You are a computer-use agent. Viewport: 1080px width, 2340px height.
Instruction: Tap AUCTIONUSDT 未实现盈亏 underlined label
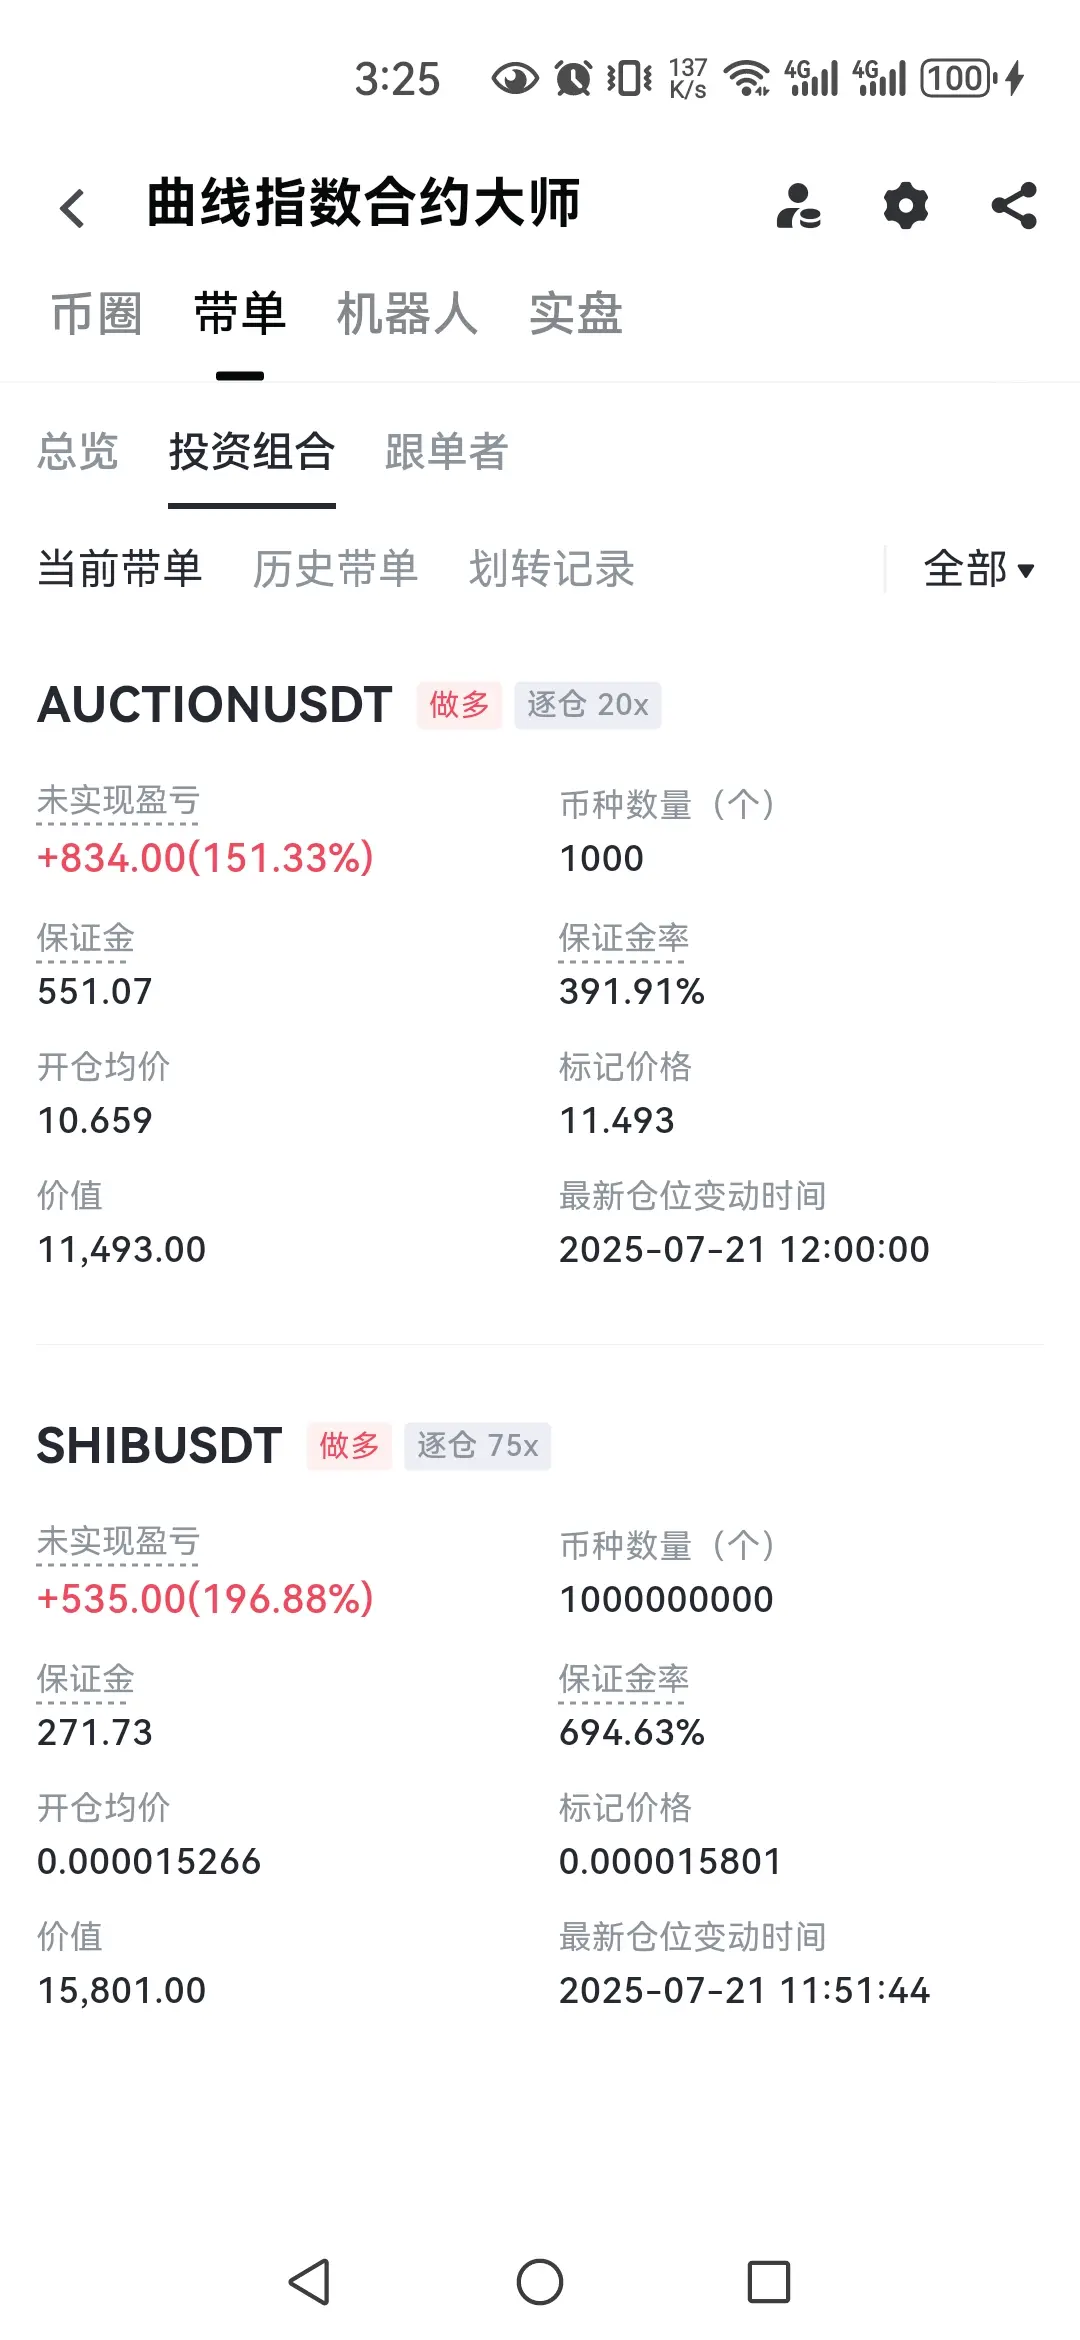(x=118, y=801)
